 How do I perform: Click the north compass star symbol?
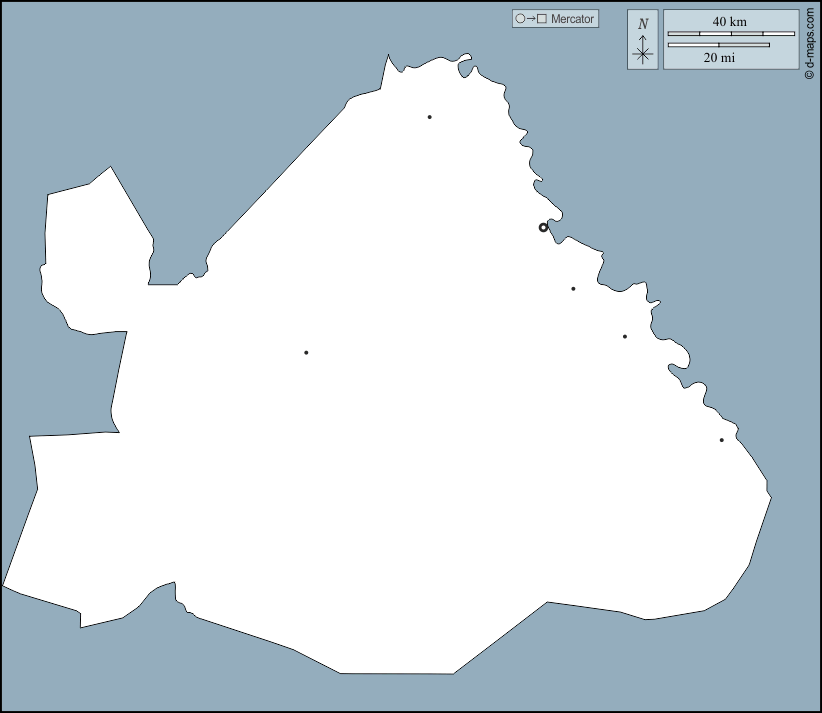[x=643, y=55]
